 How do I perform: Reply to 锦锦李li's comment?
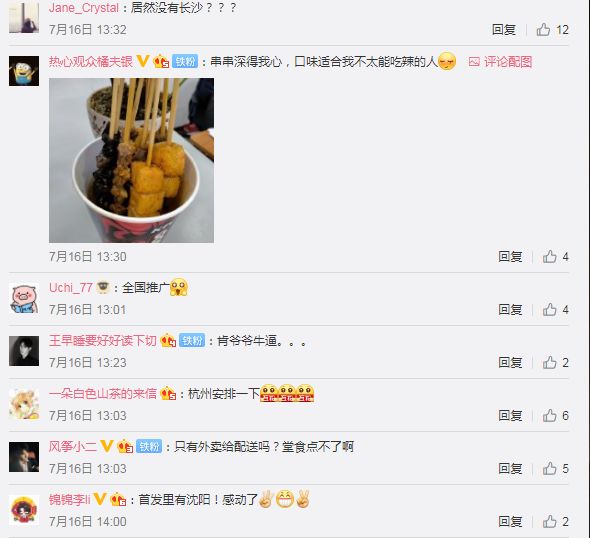[510, 522]
